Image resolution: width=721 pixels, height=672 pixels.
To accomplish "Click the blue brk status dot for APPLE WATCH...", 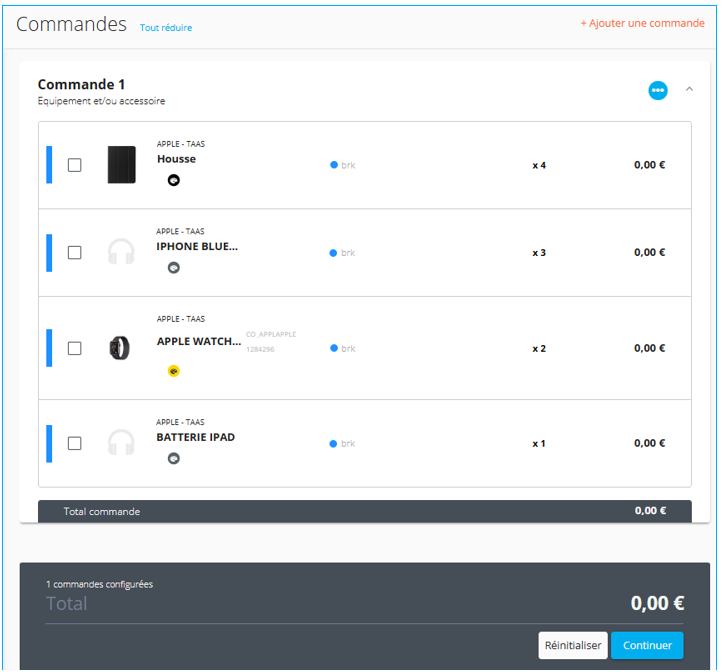I will [x=334, y=348].
